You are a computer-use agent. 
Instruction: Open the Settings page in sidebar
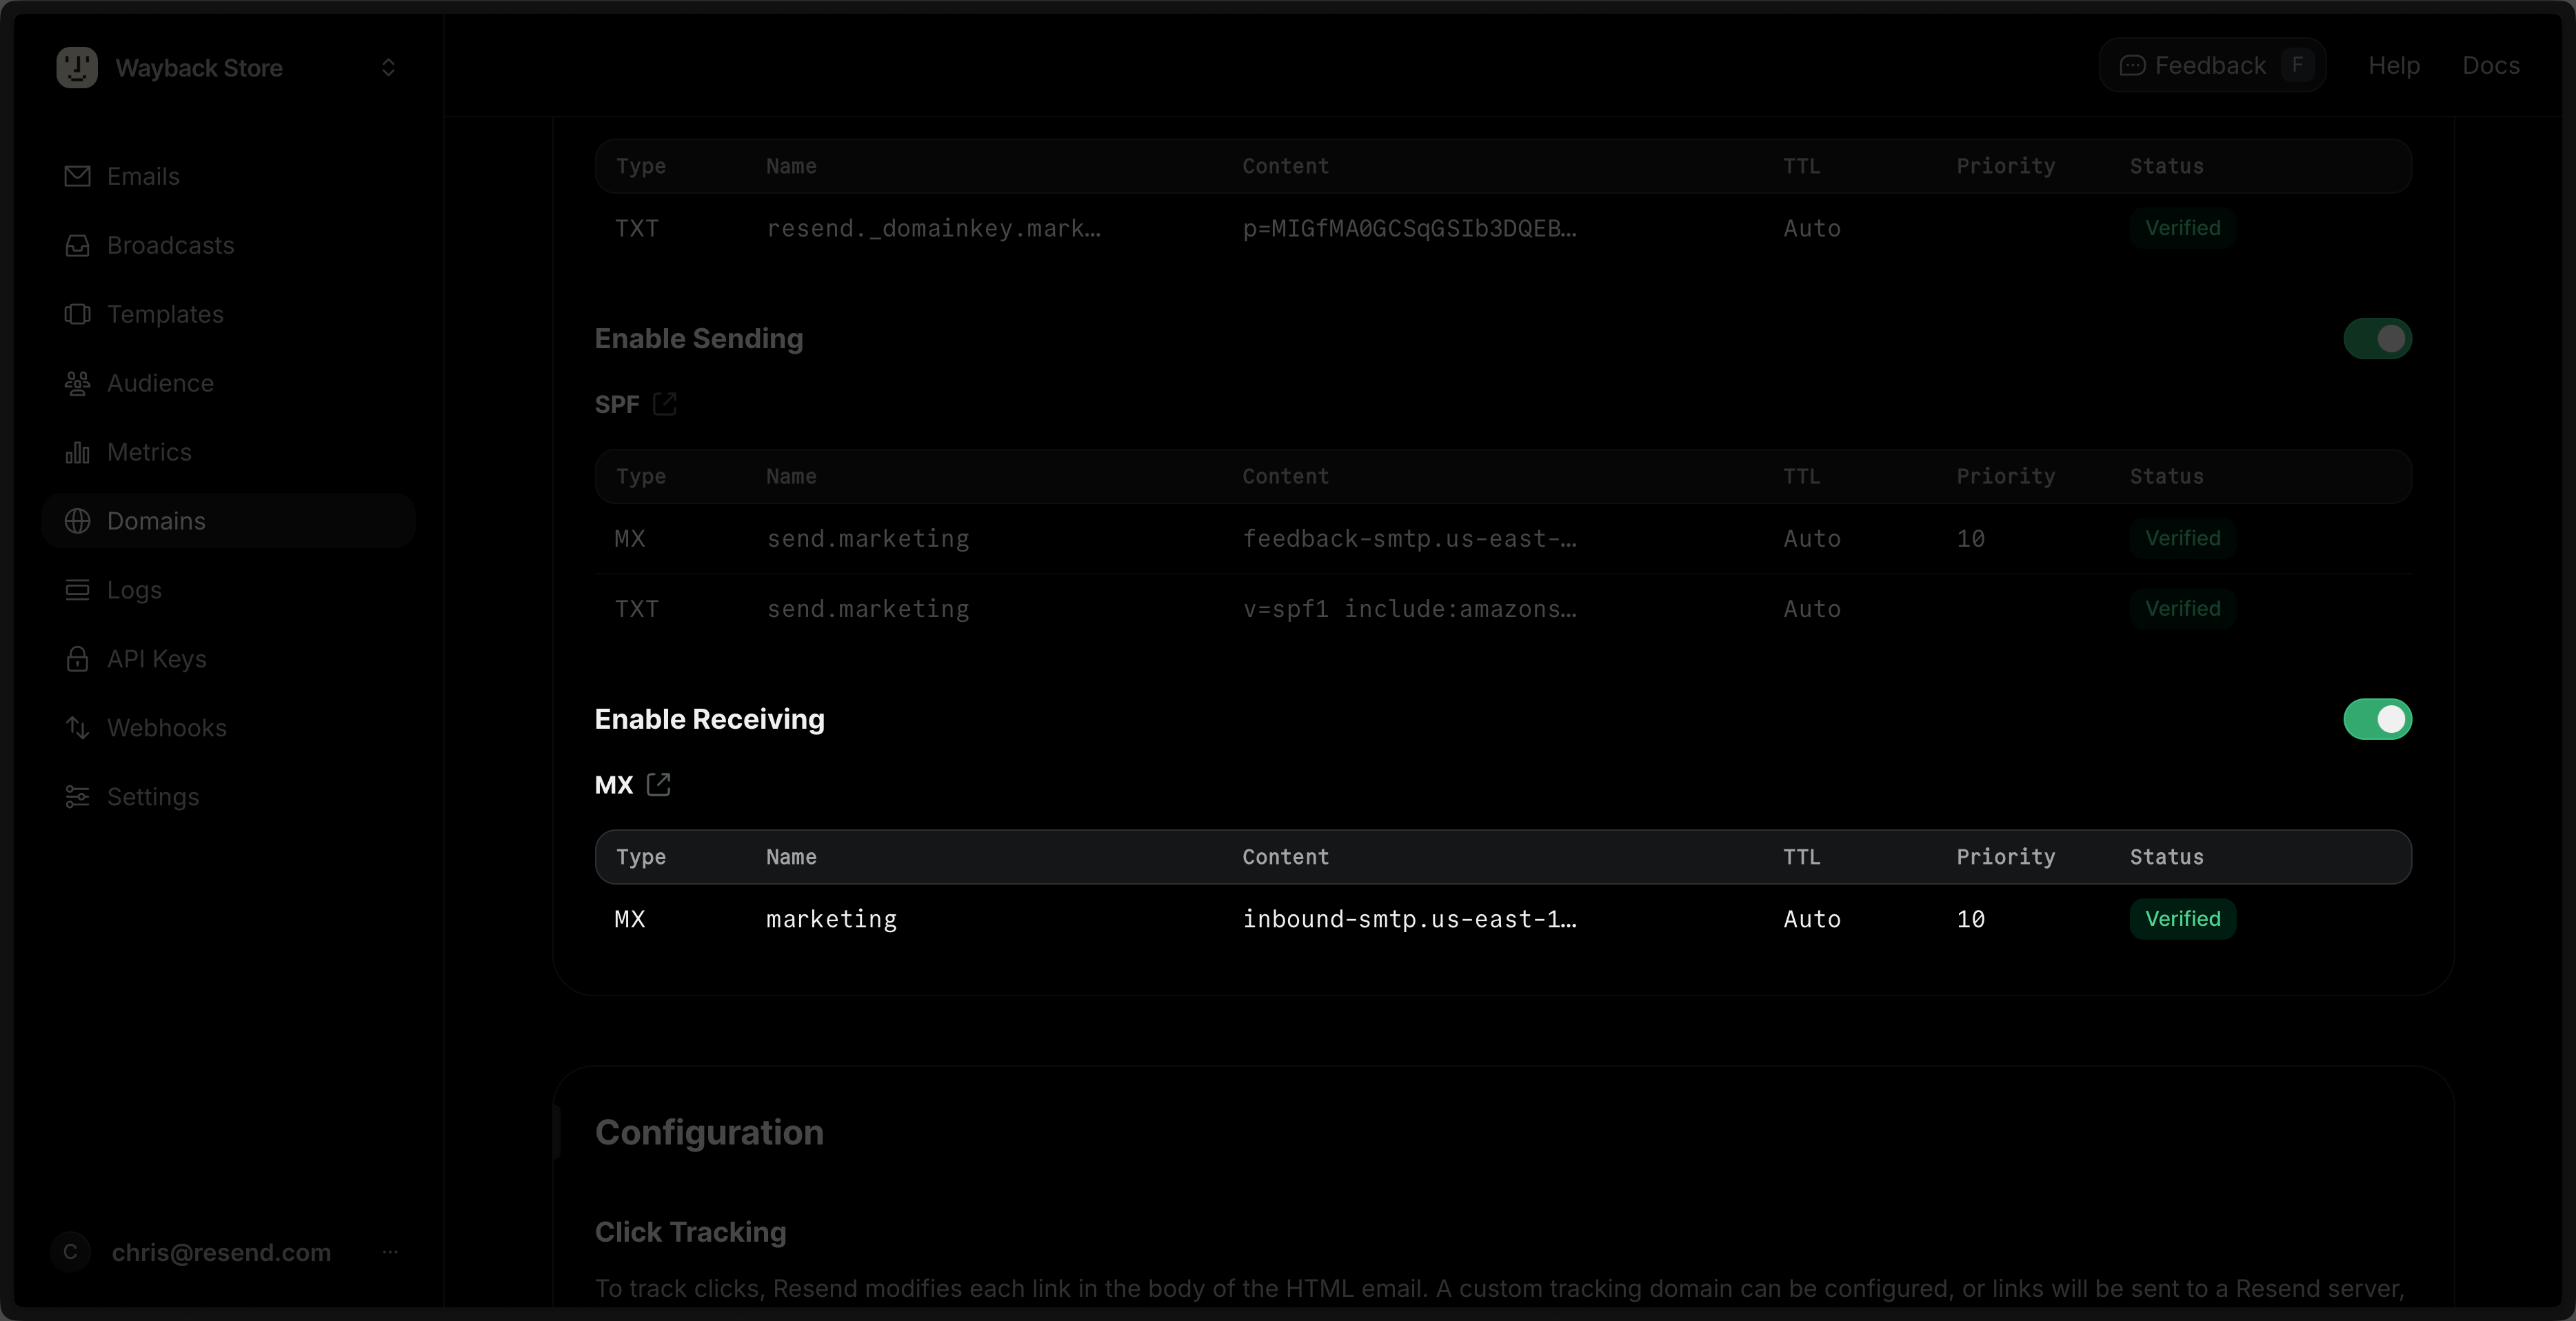(152, 797)
